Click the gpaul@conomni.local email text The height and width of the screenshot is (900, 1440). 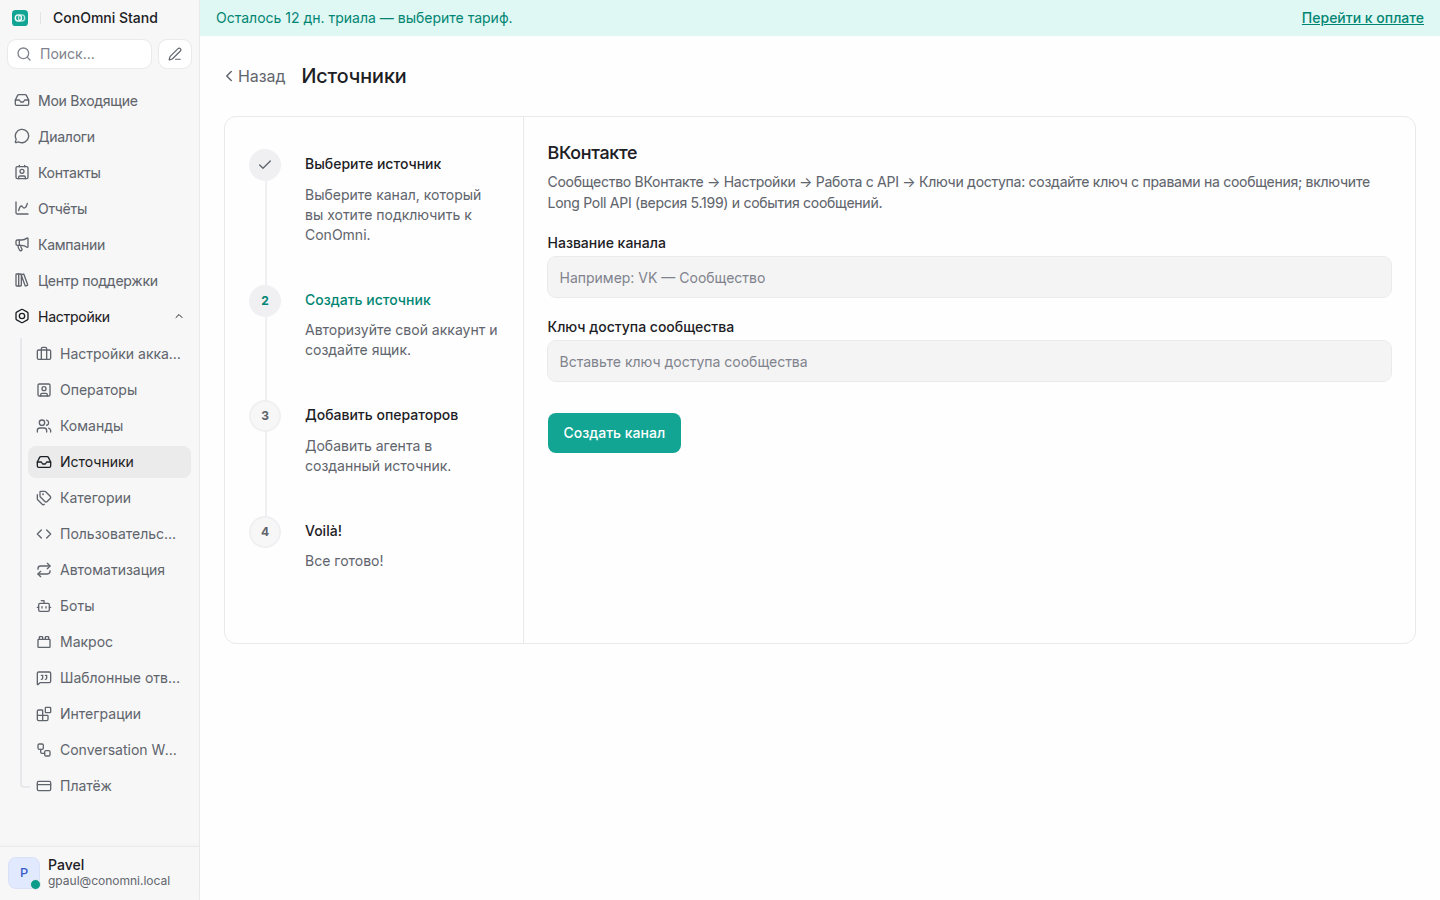[x=109, y=881]
